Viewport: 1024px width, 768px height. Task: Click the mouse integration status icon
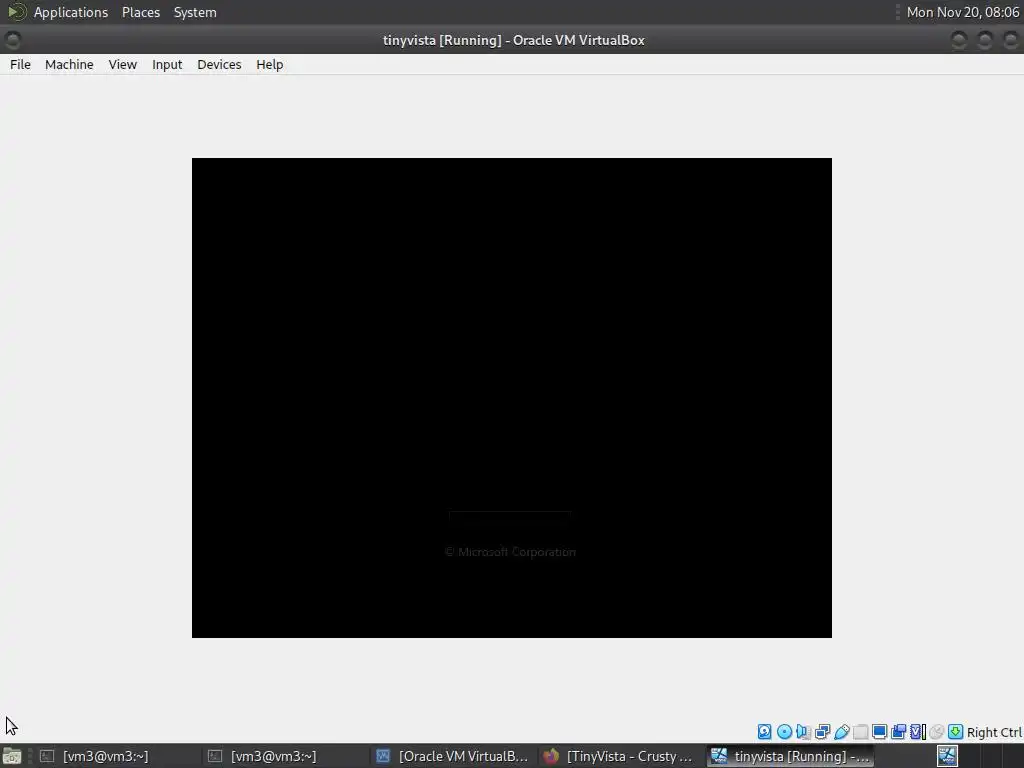click(936, 732)
